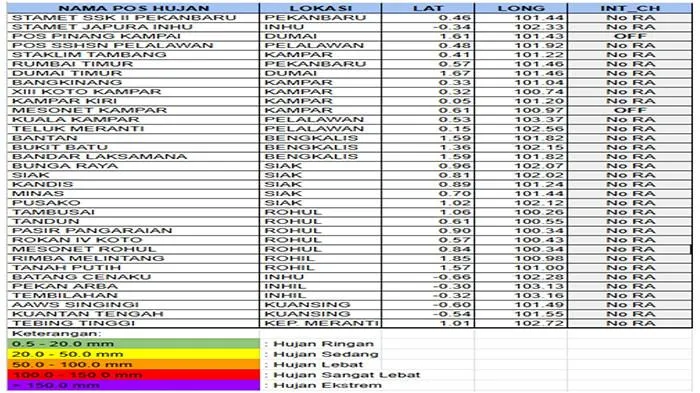
Task: Select the red 100.0 - 150.0 mm cell
Action: point(133,375)
